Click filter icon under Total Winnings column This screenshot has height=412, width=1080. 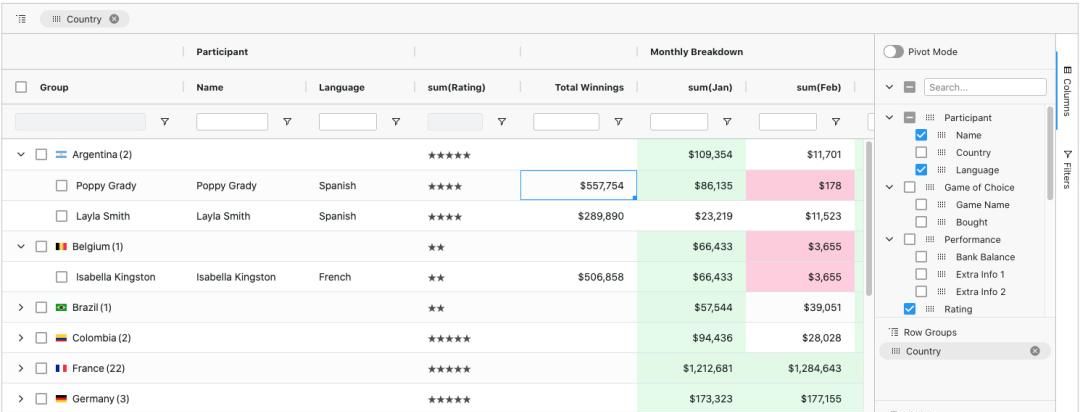tap(618, 122)
